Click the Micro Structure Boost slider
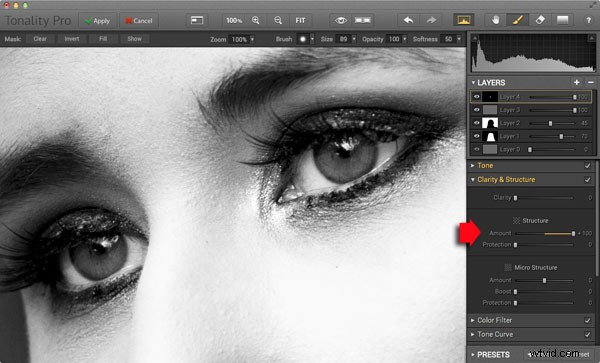Image resolution: width=600 pixels, height=363 pixels. coord(544,291)
